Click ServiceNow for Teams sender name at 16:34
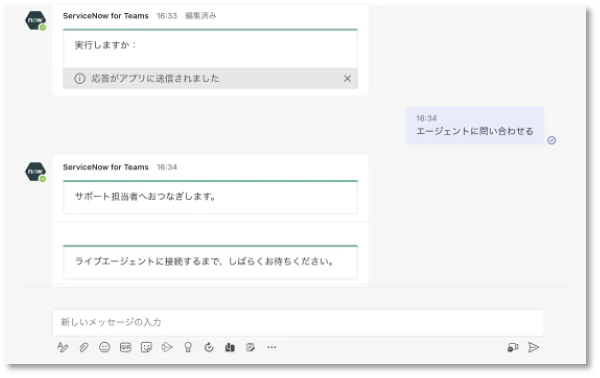 106,167
